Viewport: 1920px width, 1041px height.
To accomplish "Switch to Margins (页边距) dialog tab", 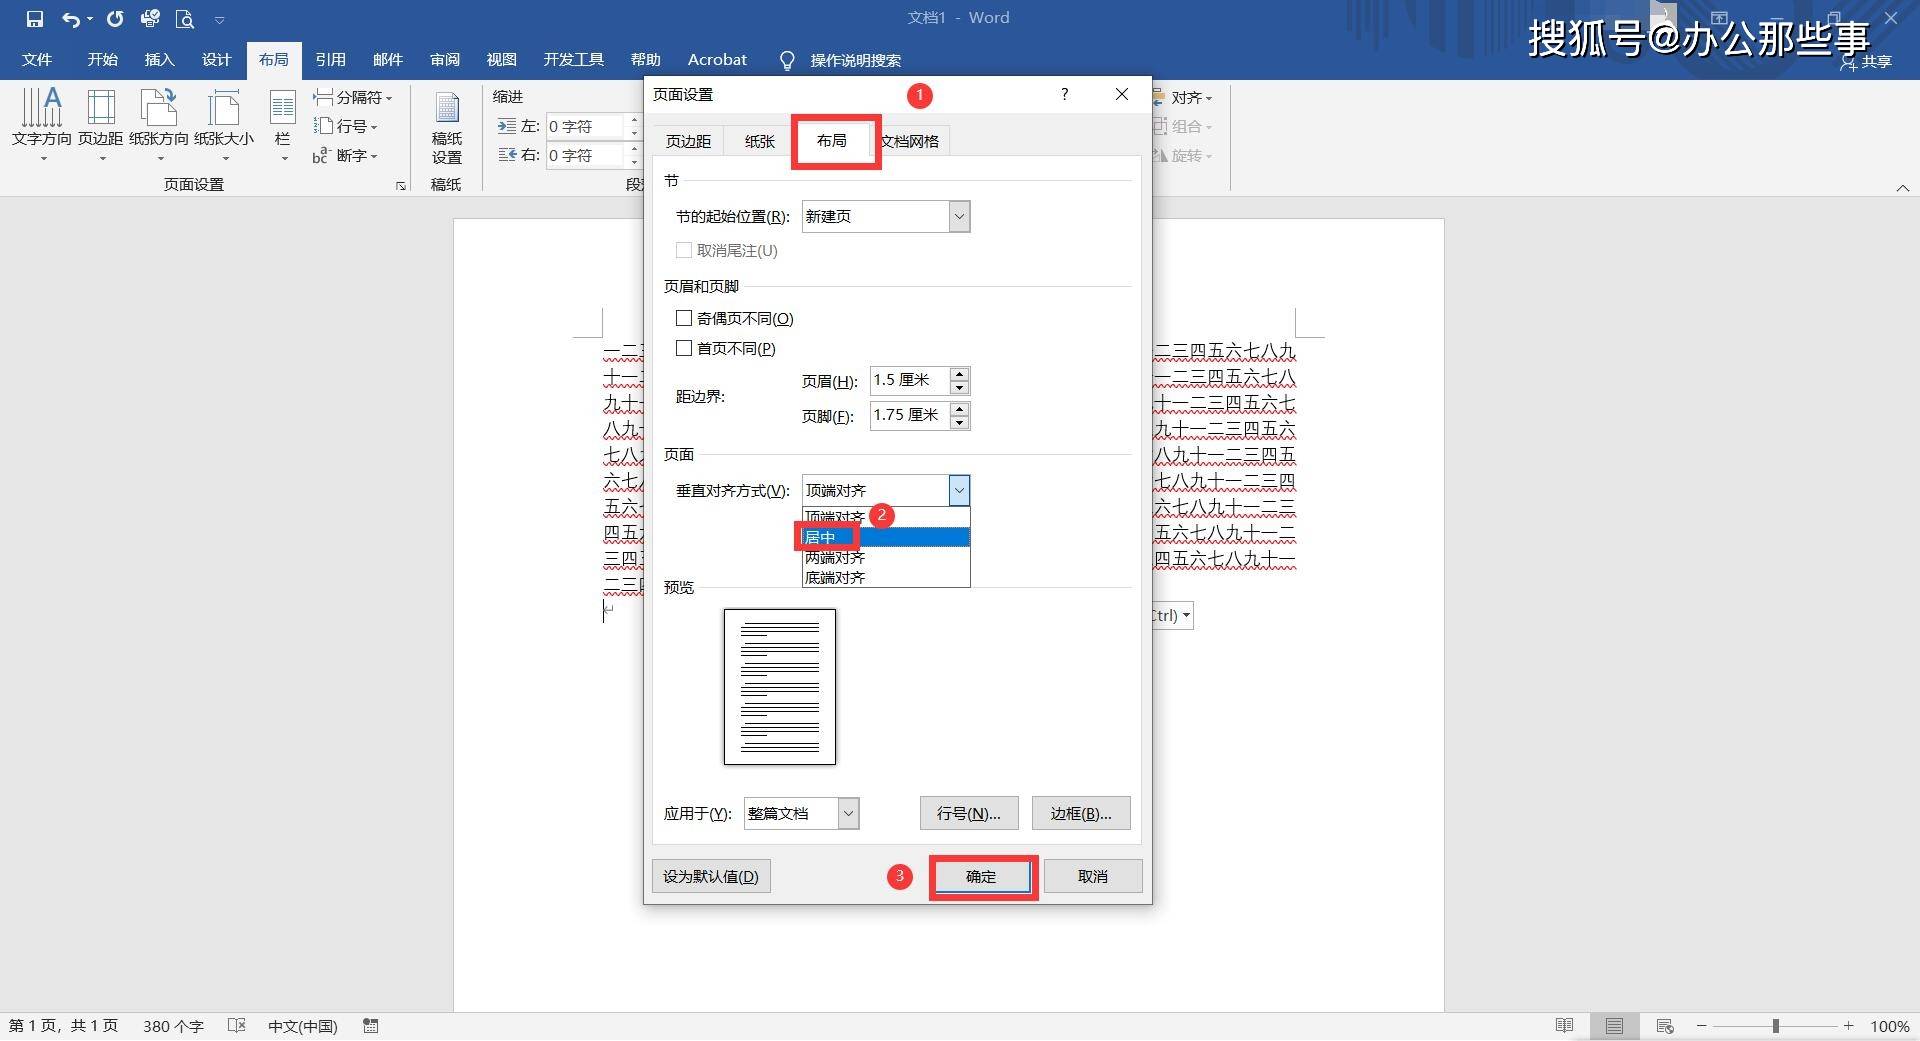I will (688, 141).
